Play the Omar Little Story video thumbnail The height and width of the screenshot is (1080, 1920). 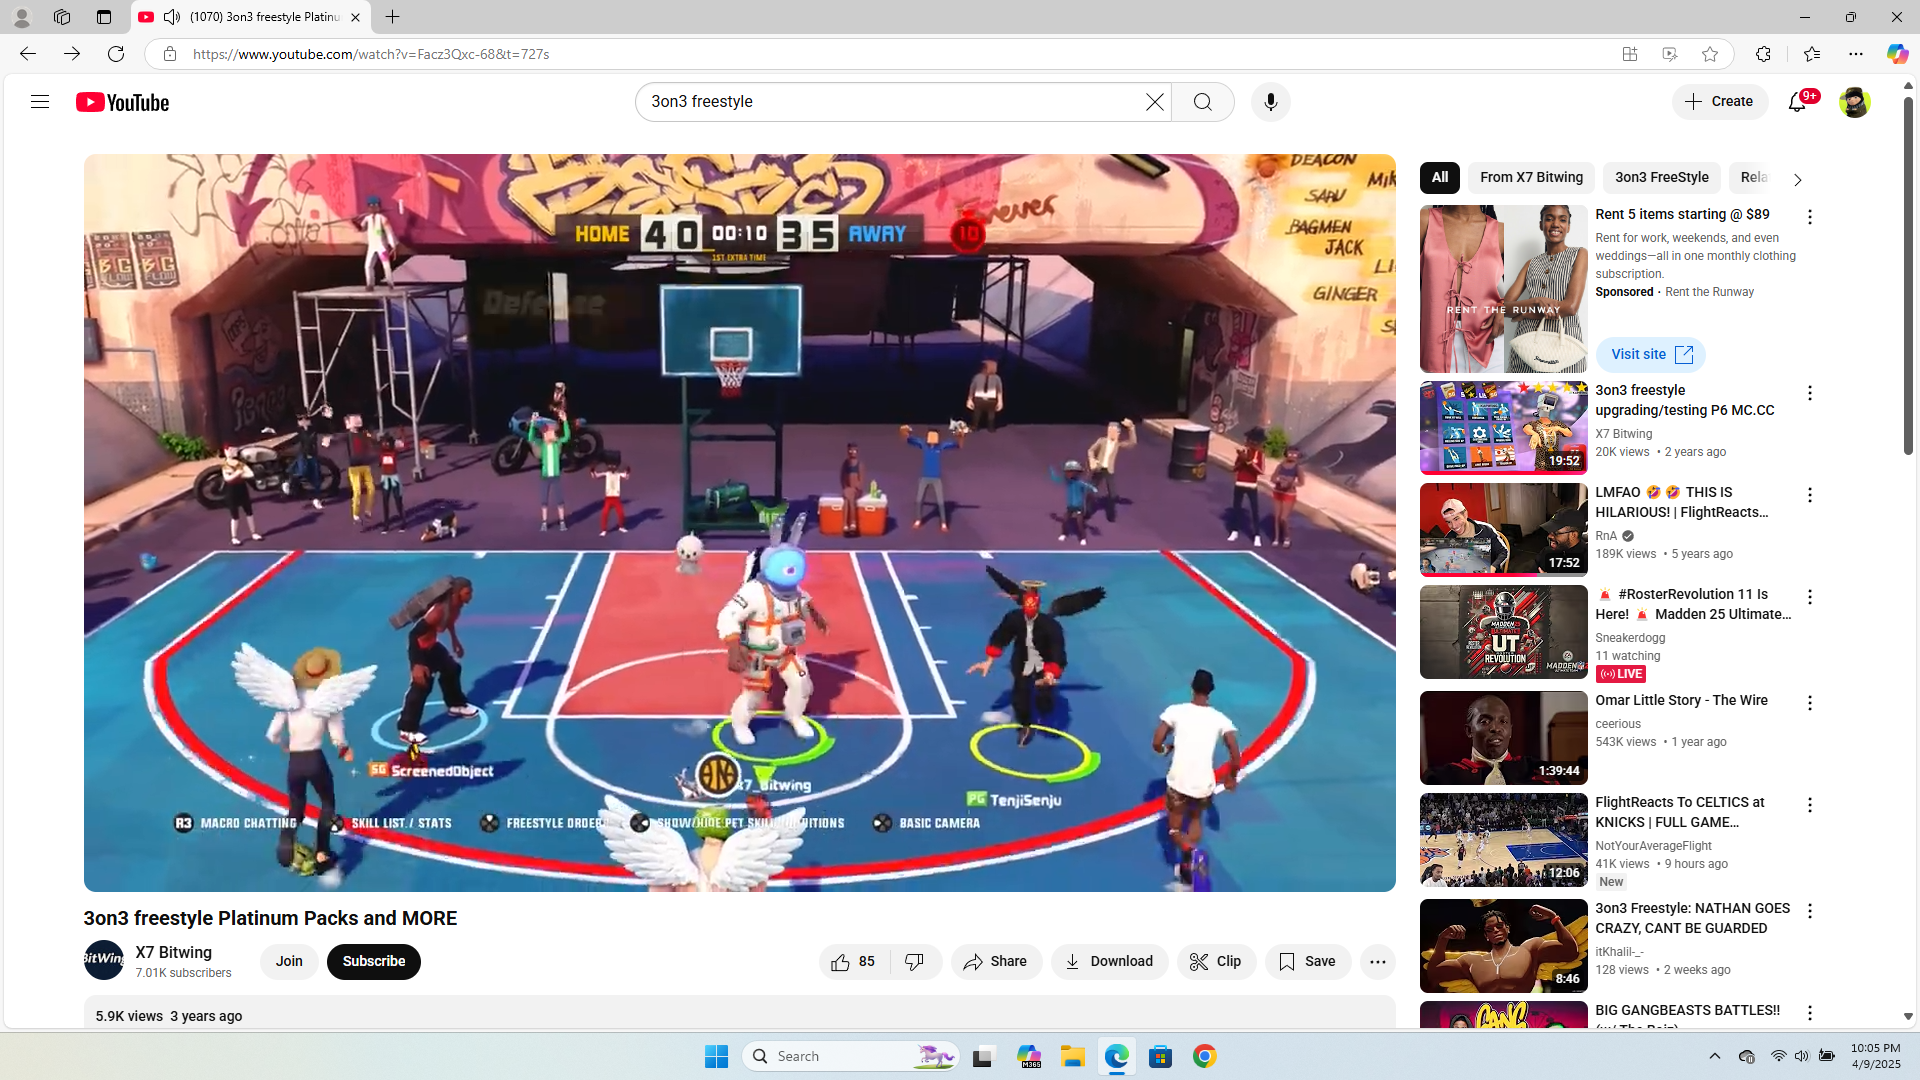(1504, 738)
